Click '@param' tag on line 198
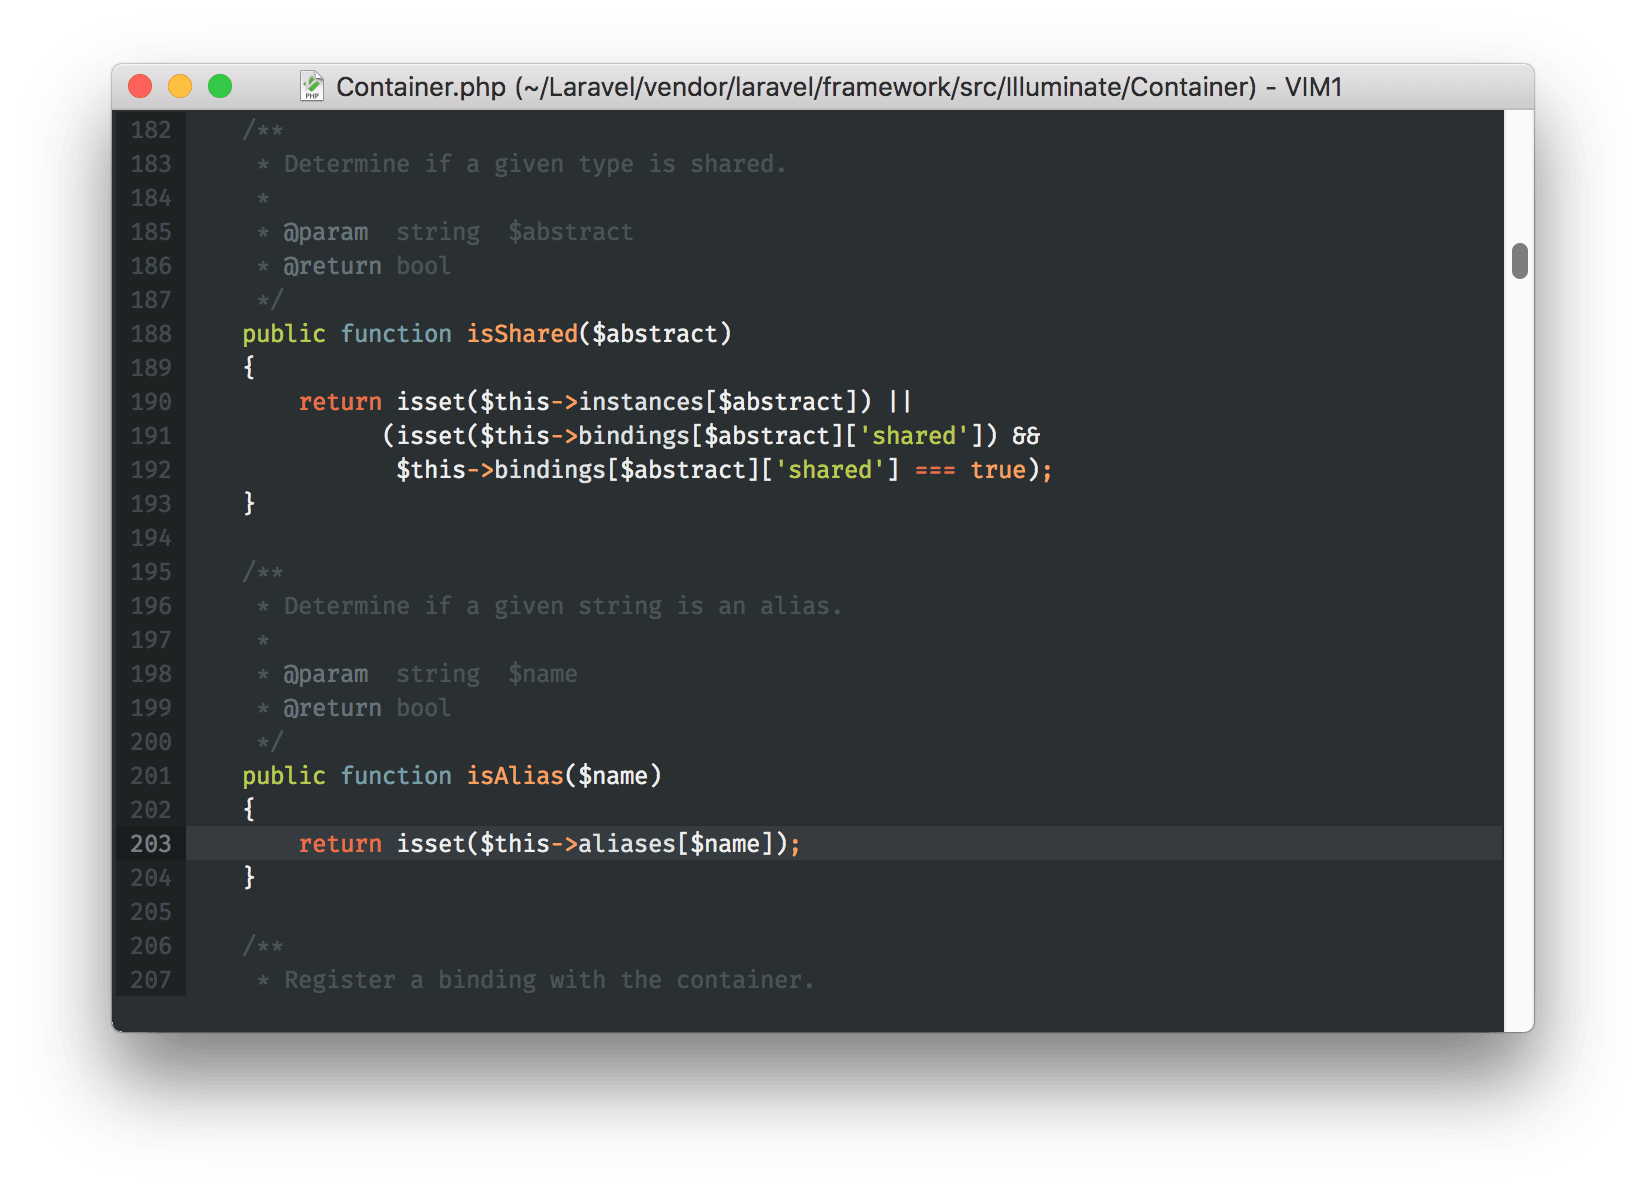 pos(326,674)
